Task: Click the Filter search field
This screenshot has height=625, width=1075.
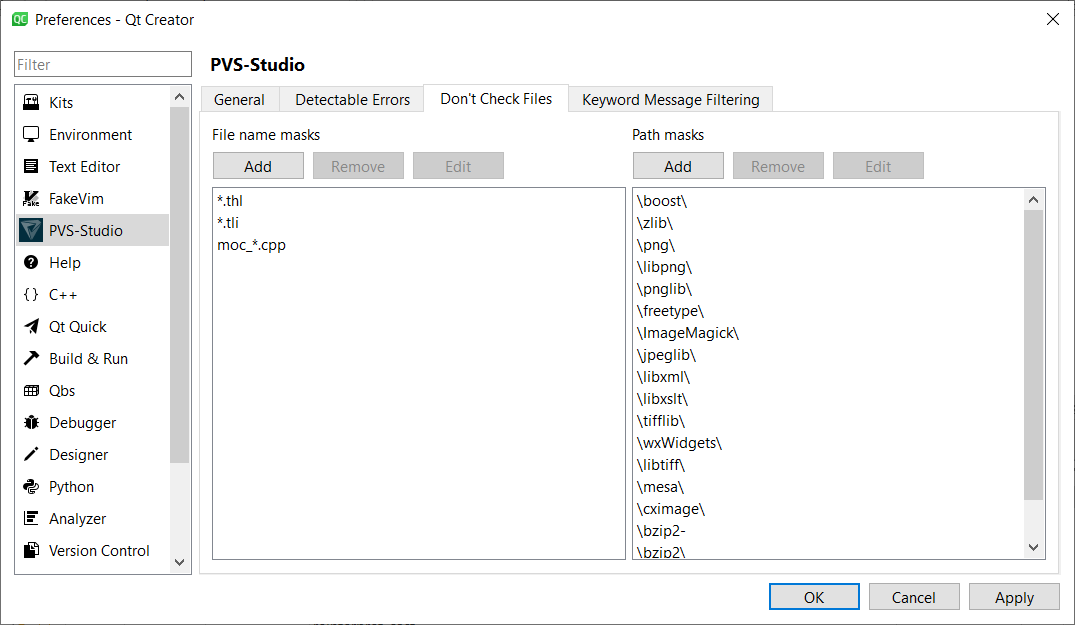Action: click(103, 65)
